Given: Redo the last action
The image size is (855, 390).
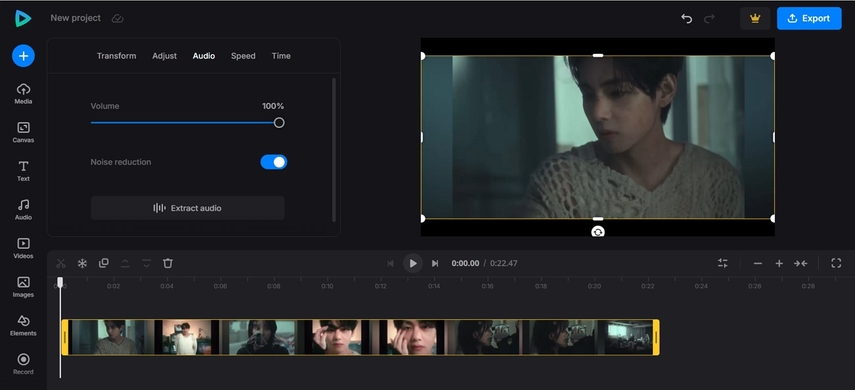Looking at the screenshot, I should point(709,19).
